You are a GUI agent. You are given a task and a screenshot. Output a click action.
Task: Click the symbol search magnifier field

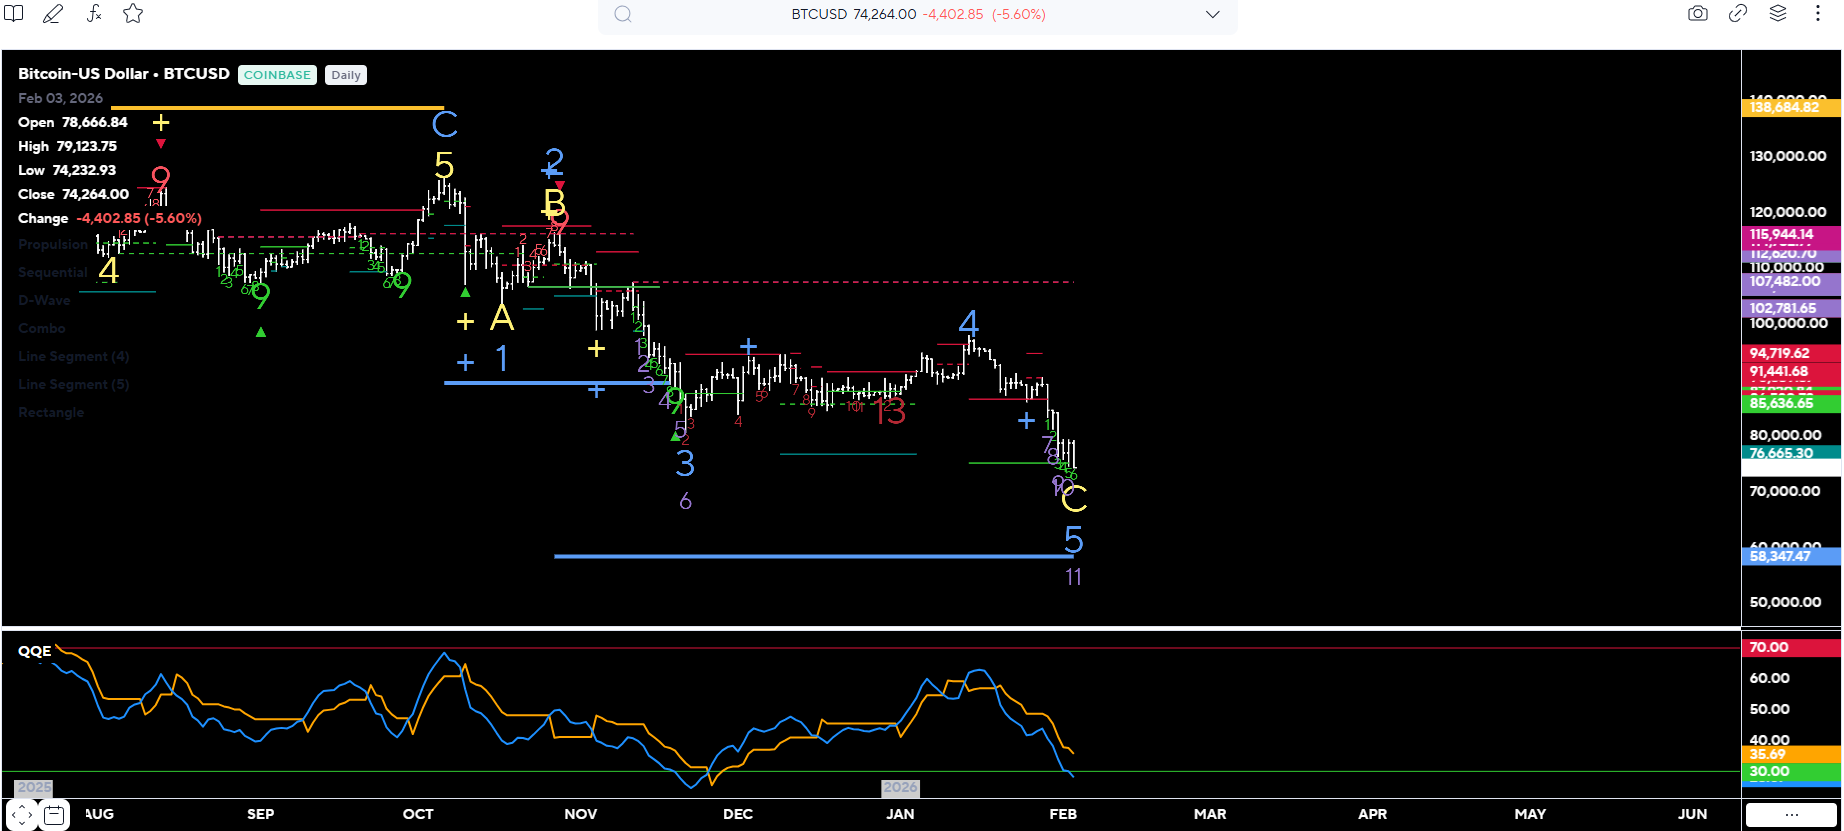tap(623, 15)
